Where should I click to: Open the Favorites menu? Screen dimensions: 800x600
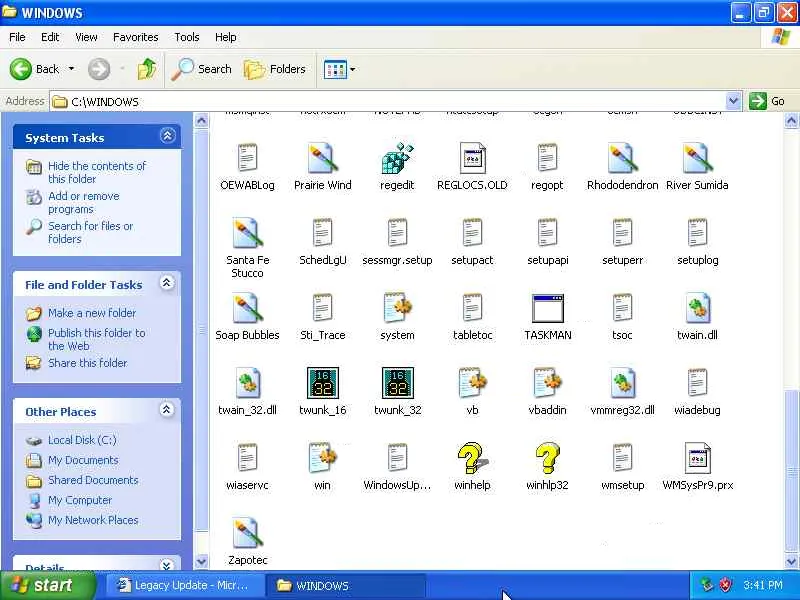[136, 37]
